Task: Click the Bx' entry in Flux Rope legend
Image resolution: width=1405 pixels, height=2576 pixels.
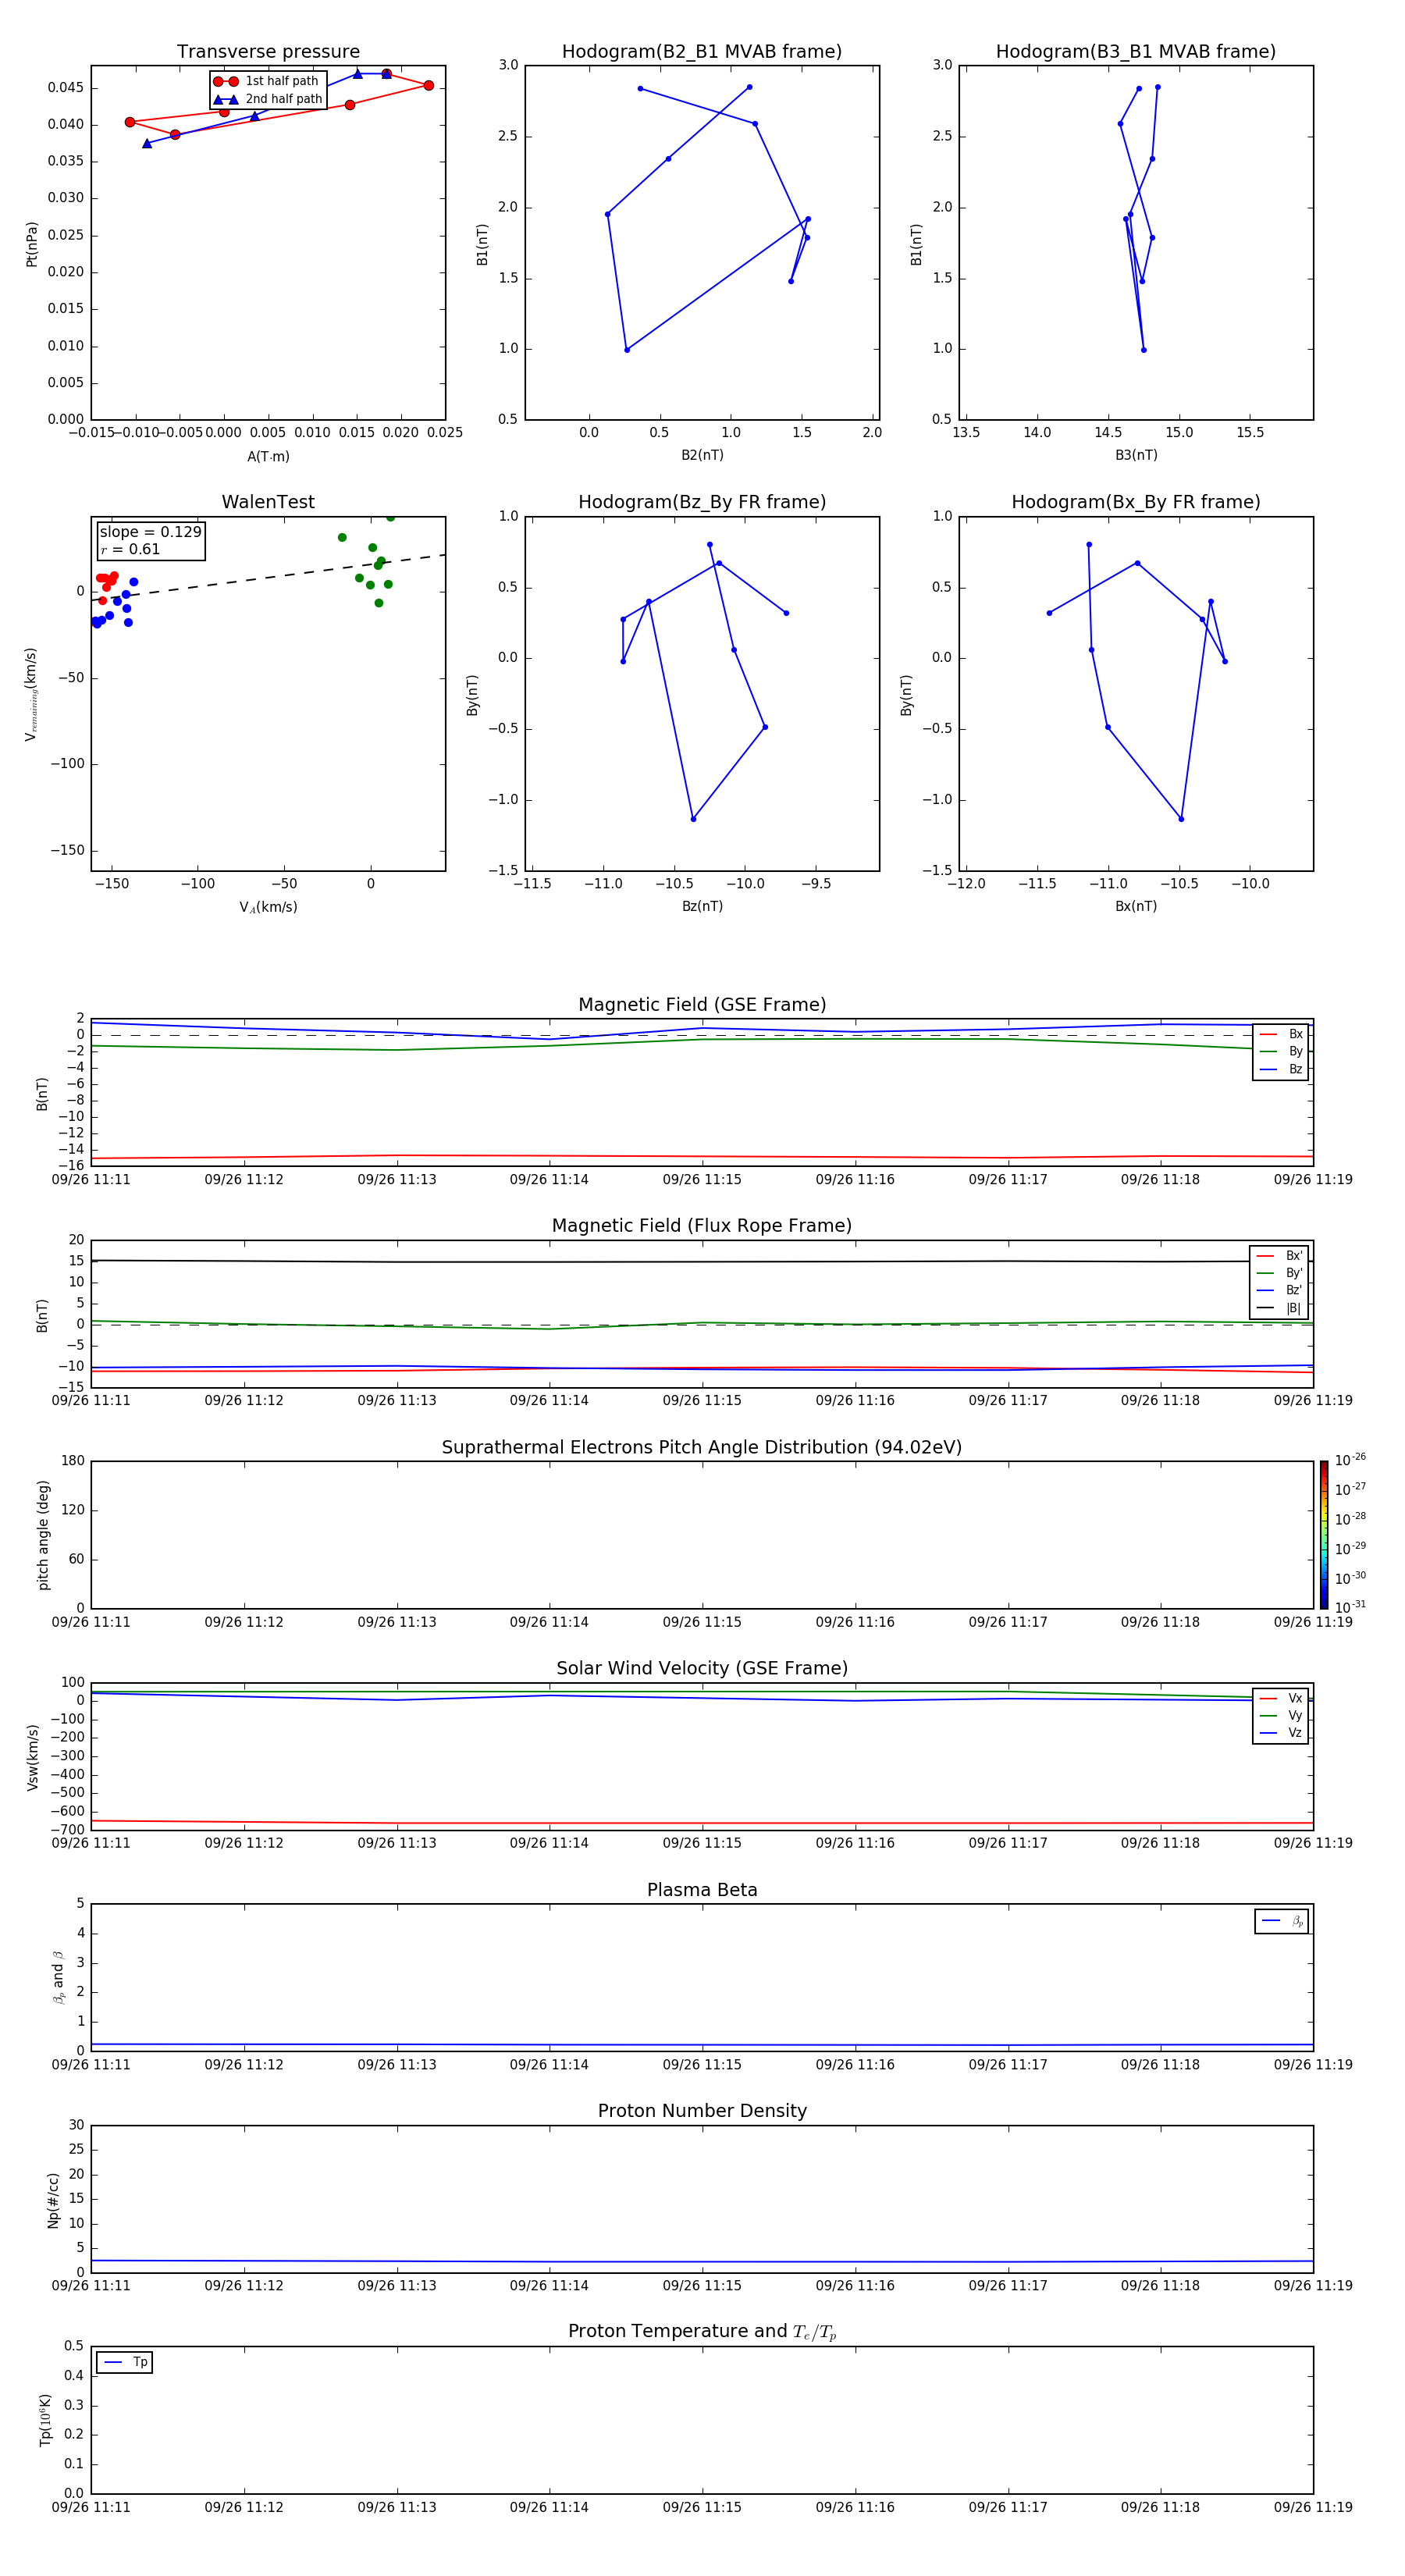Action: (1279, 1256)
